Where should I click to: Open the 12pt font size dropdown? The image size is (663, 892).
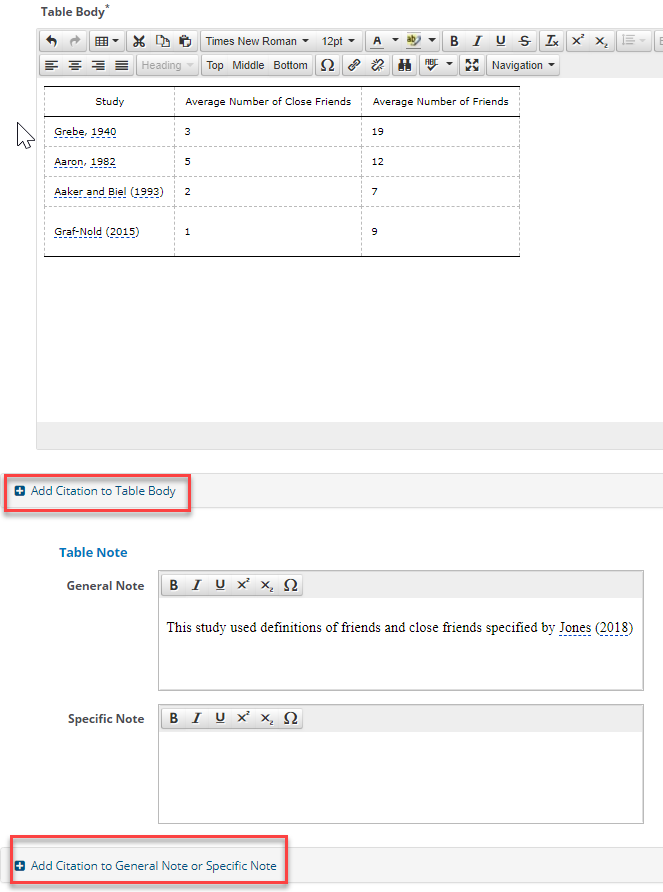(338, 41)
